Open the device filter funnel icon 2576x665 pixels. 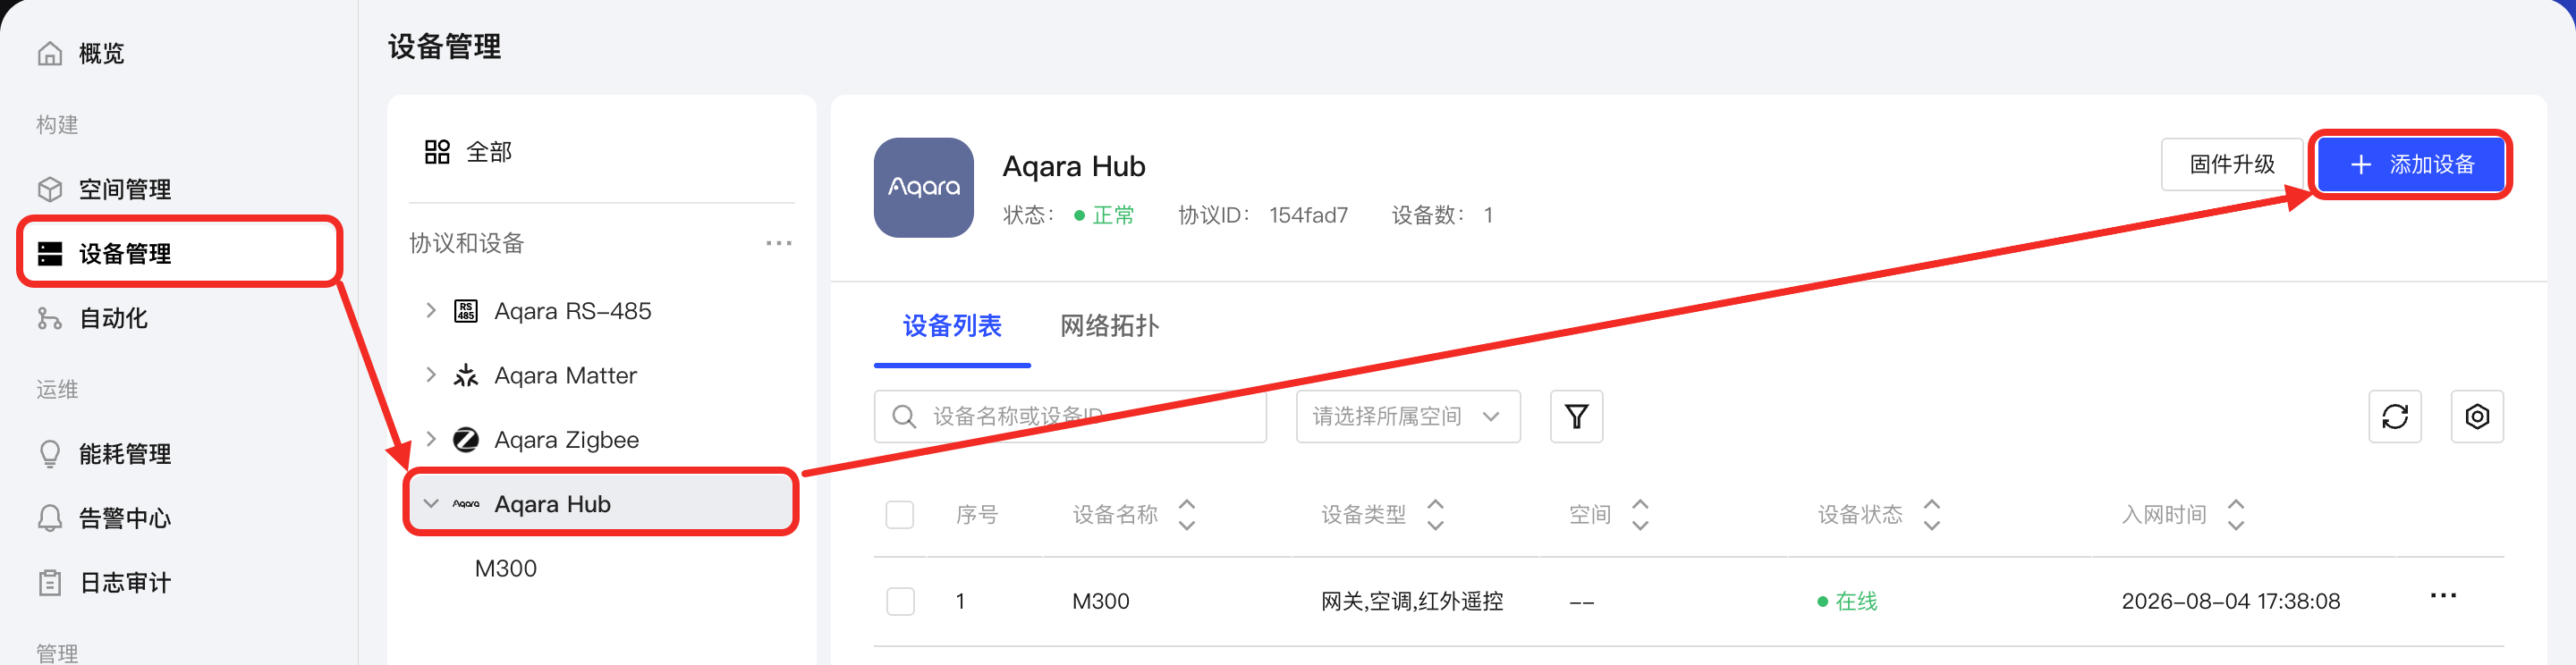1576,416
